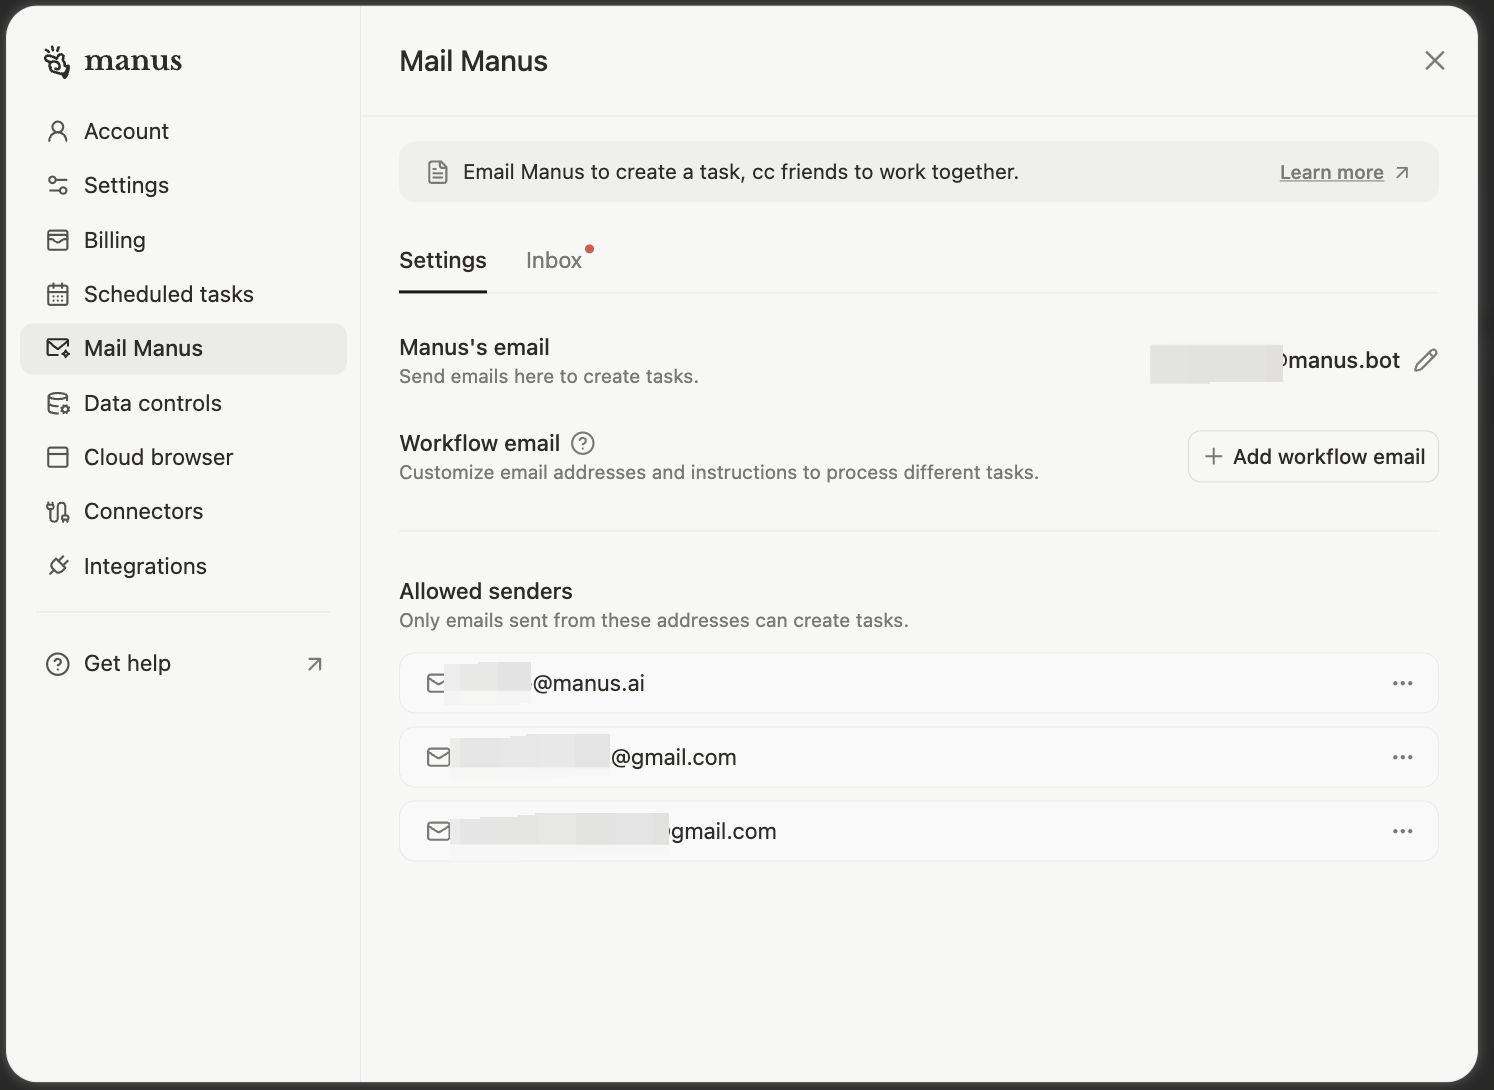The width and height of the screenshot is (1494, 1090).
Task: Open Scheduled tasks in the sidebar
Action: click(168, 294)
